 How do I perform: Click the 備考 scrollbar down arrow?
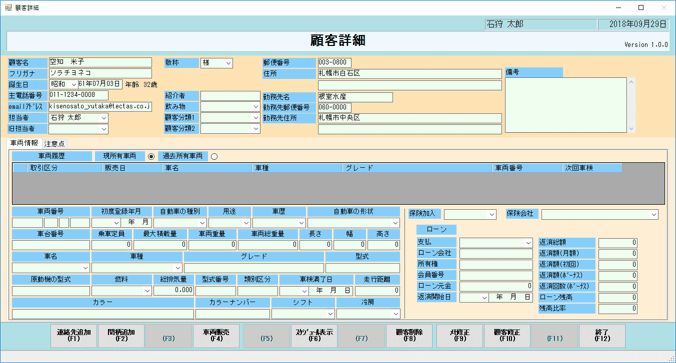click(x=631, y=129)
